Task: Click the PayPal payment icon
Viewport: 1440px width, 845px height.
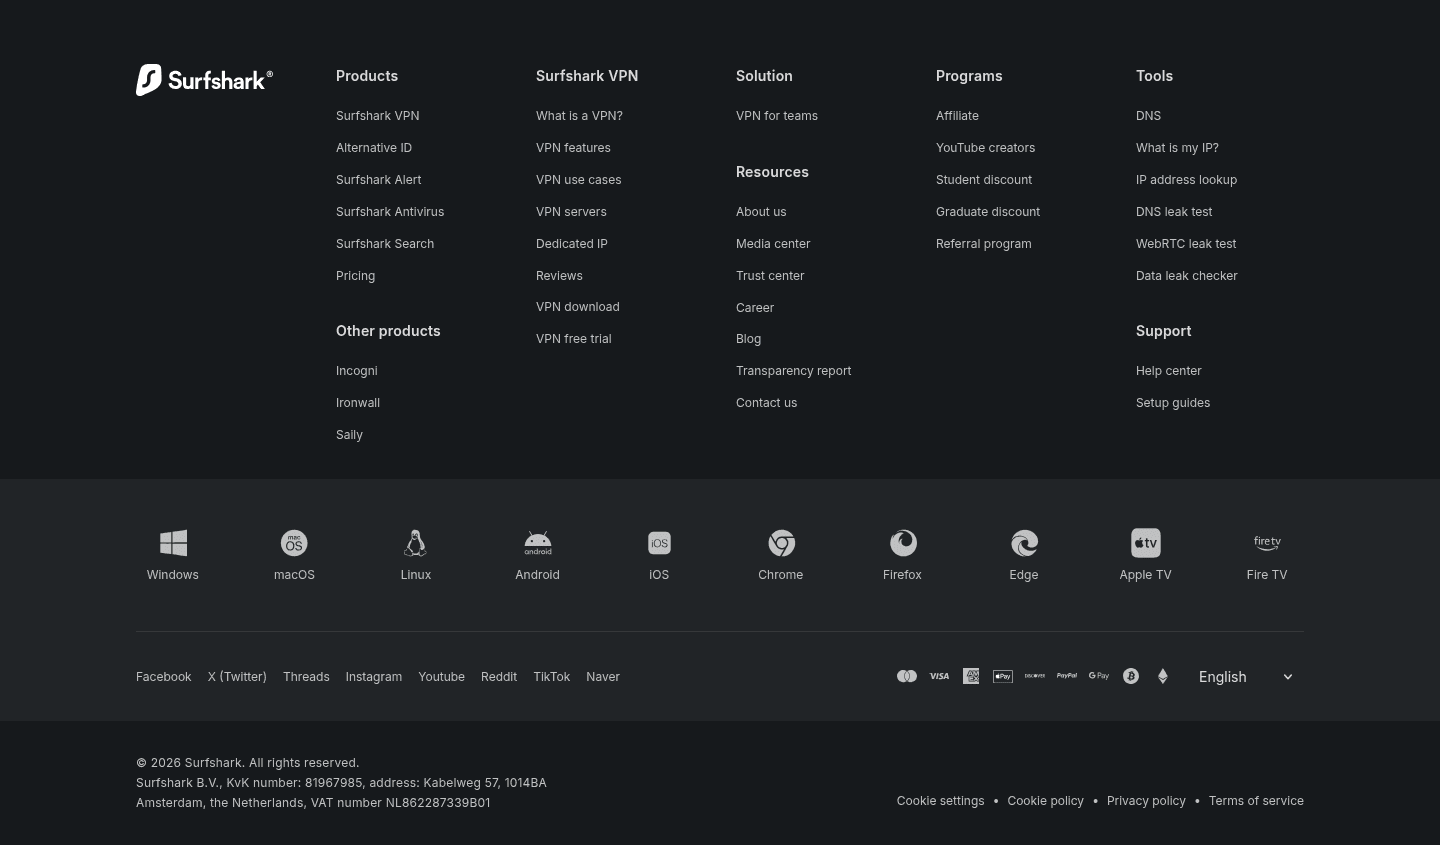Action: [1067, 677]
